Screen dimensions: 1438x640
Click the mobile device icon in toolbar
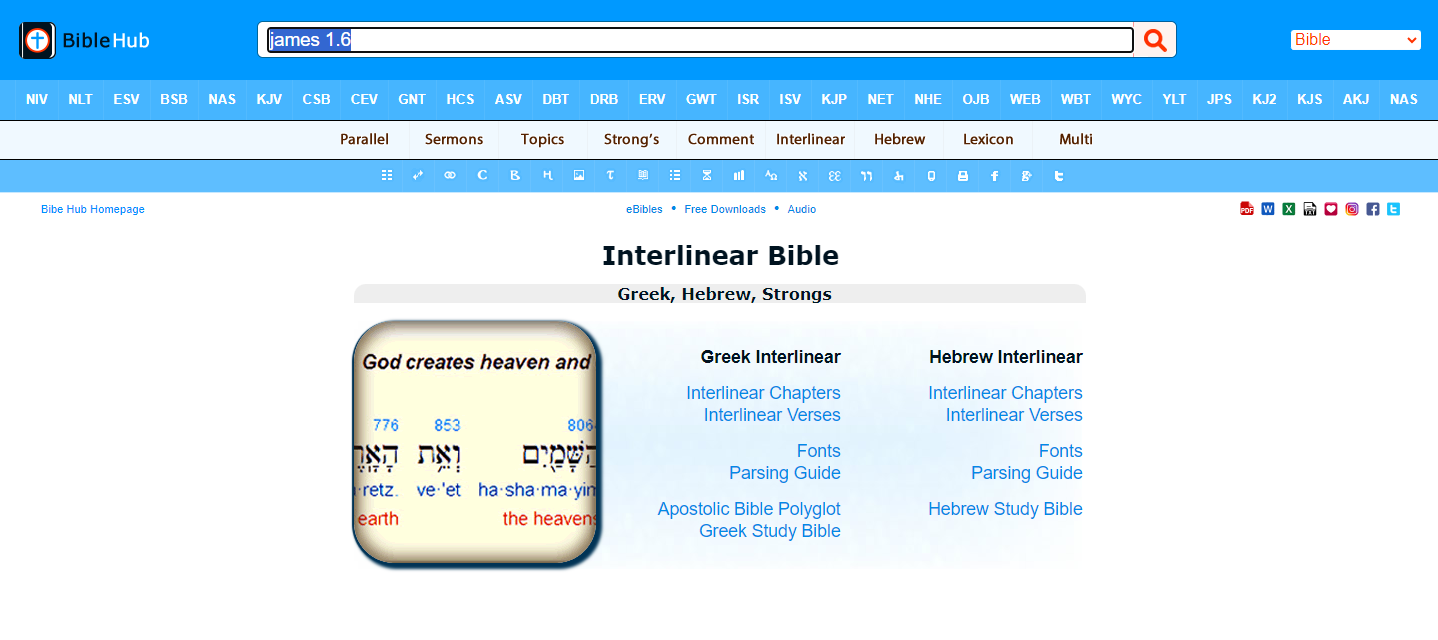(931, 175)
